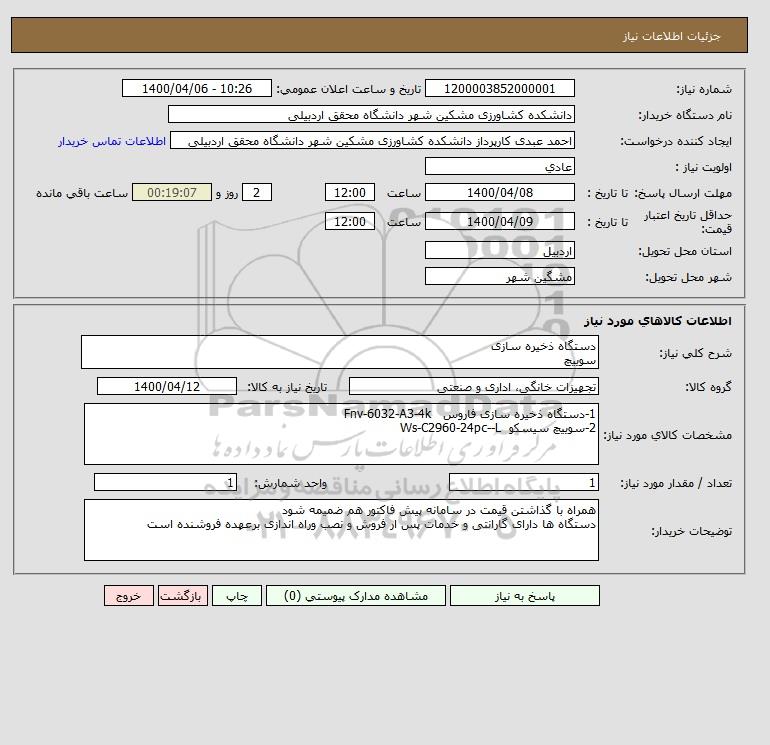Click the goods specifications text area
This screenshot has width=770, height=745.
[x=341, y=434]
